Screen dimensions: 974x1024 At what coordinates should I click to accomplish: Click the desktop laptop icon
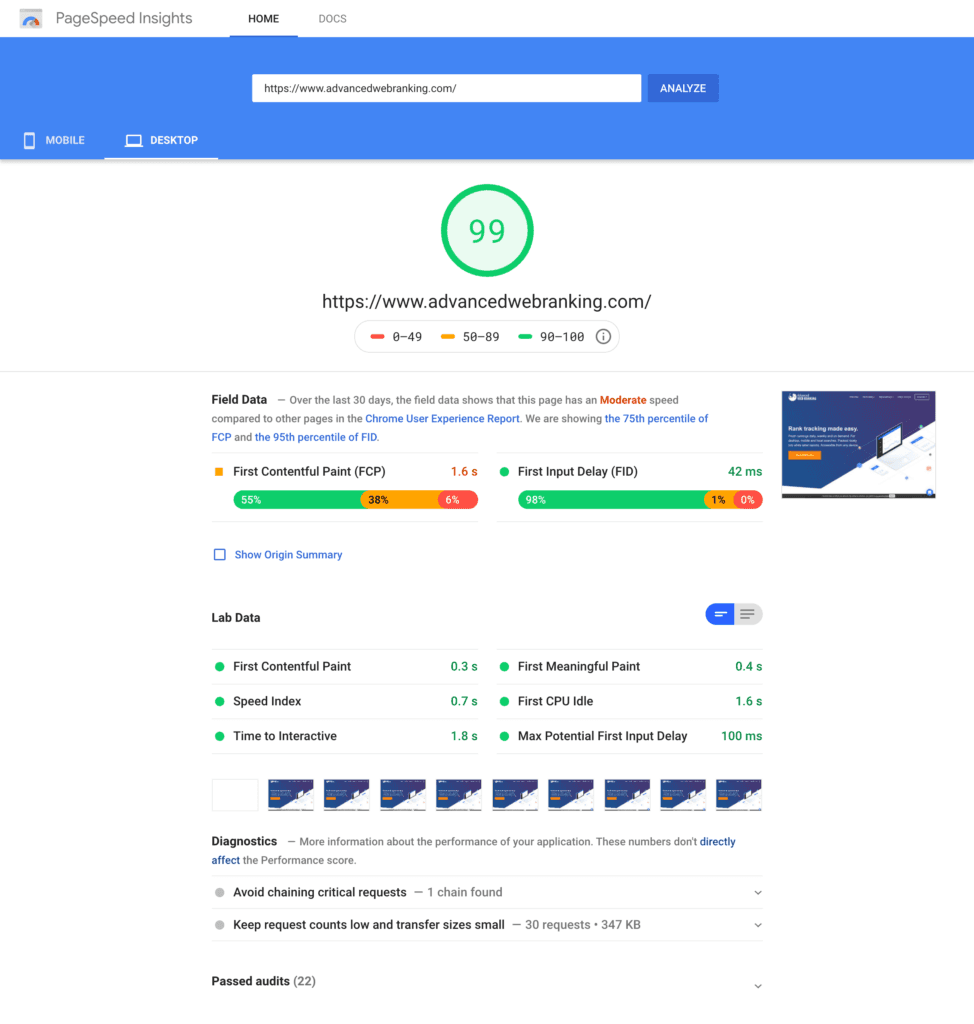point(134,140)
